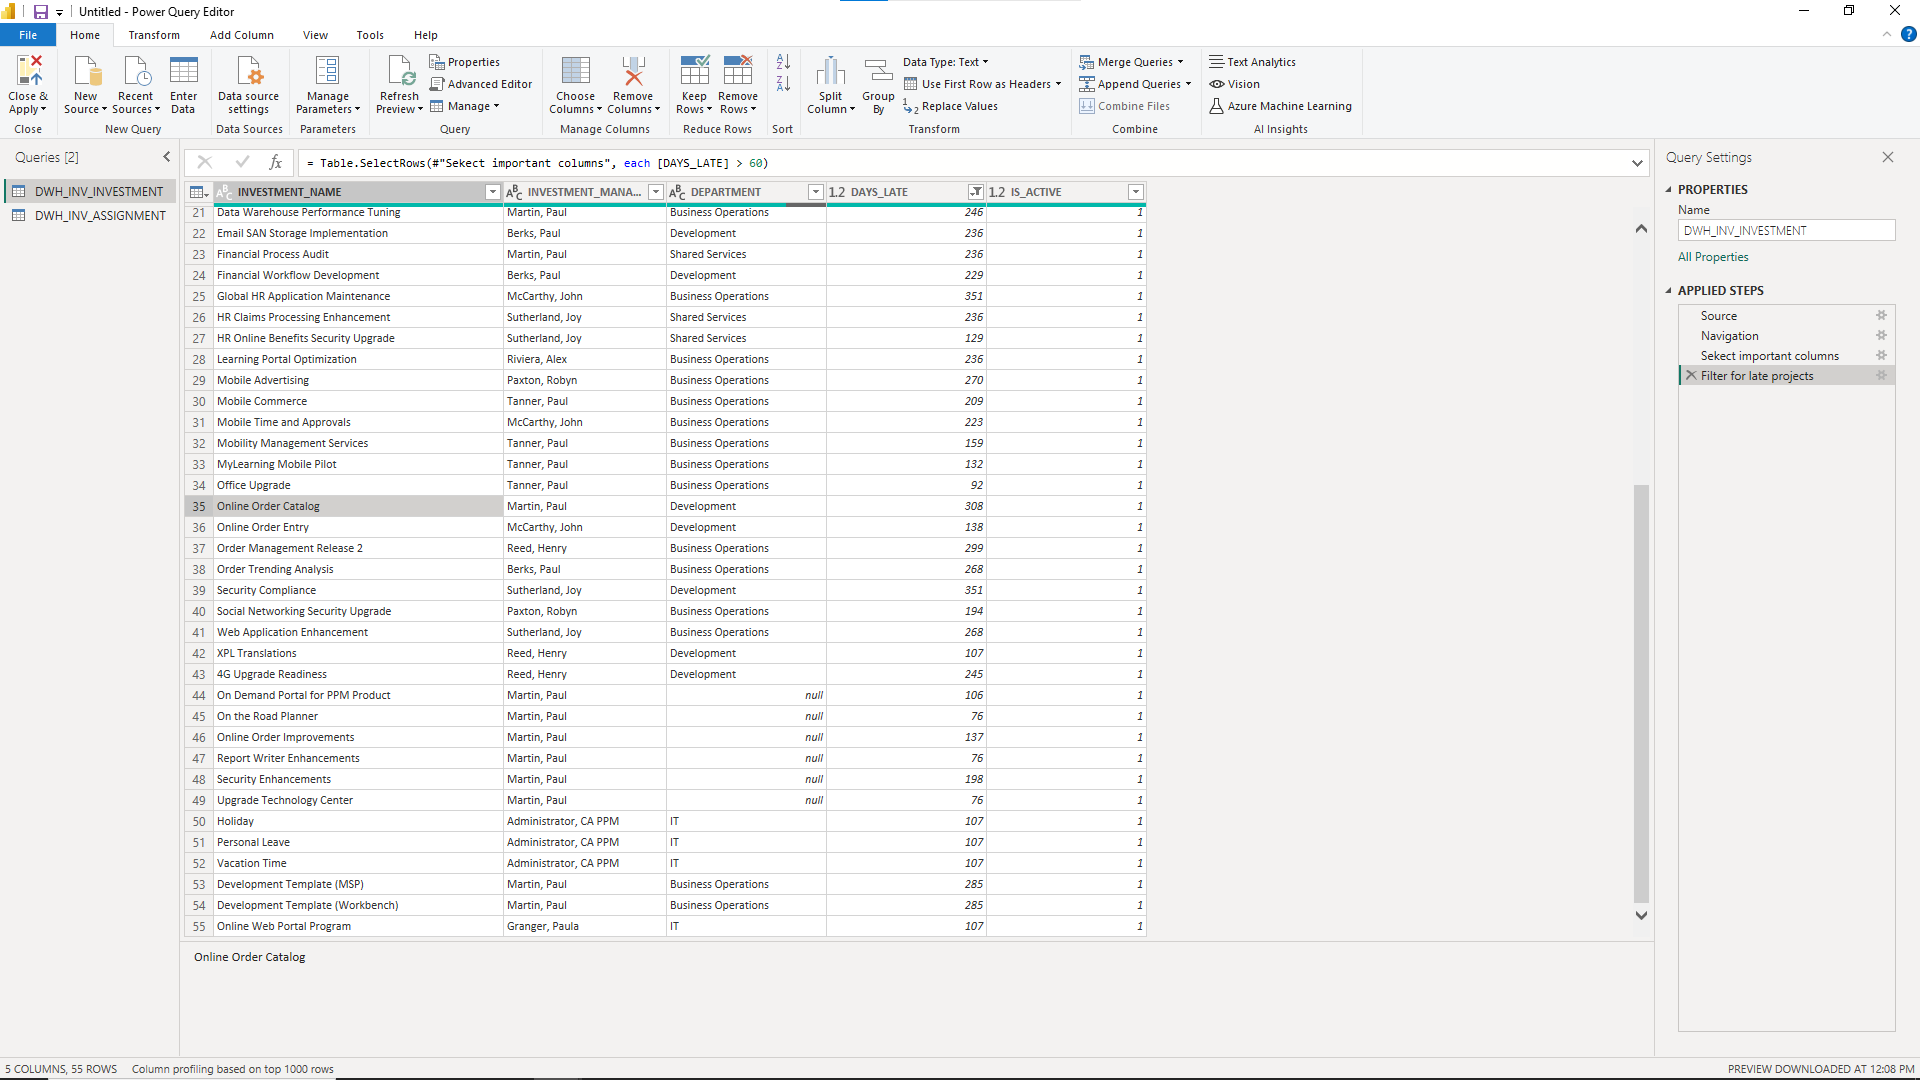The height and width of the screenshot is (1080, 1920).
Task: Open the table options menu icon
Action: coord(198,192)
